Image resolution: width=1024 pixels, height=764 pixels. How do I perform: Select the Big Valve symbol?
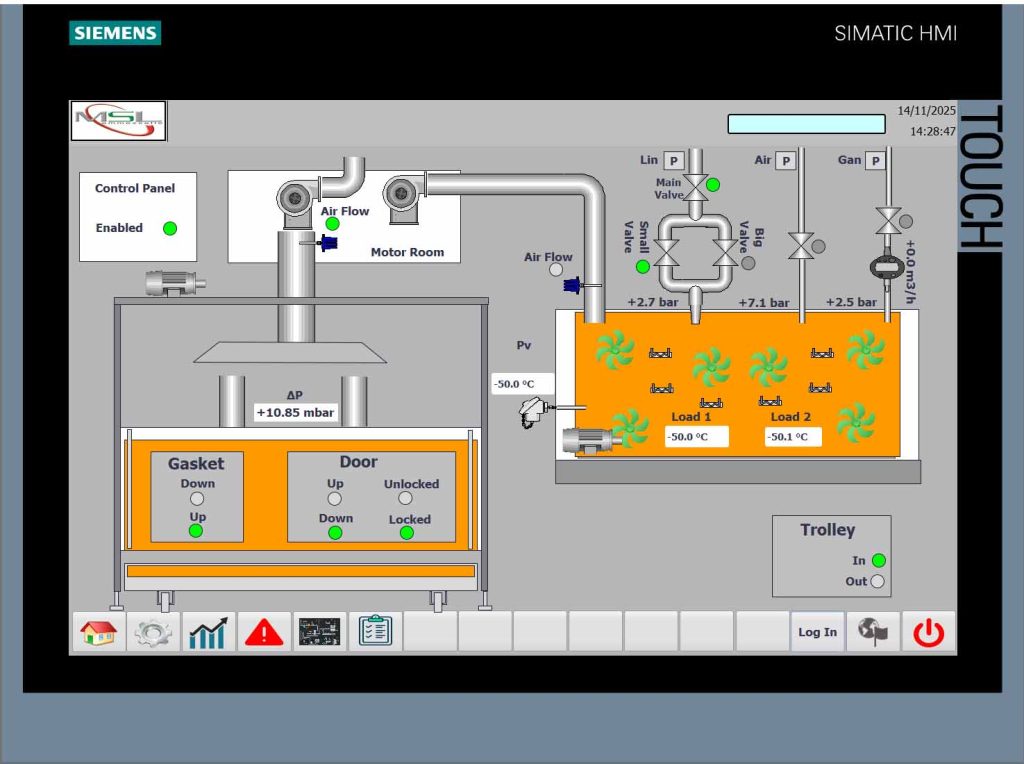724,252
